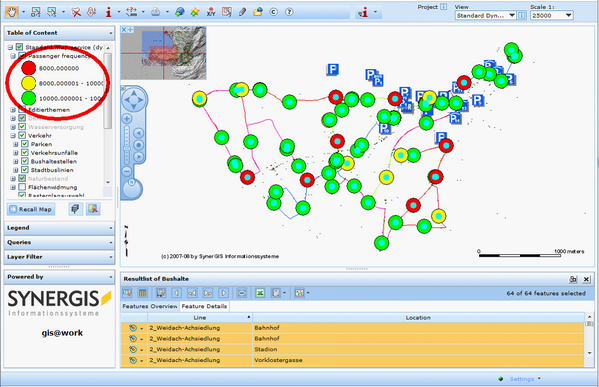The height and width of the screenshot is (387, 599).
Task: Open the Scale dropdown showing 25000
Action: (552, 15)
